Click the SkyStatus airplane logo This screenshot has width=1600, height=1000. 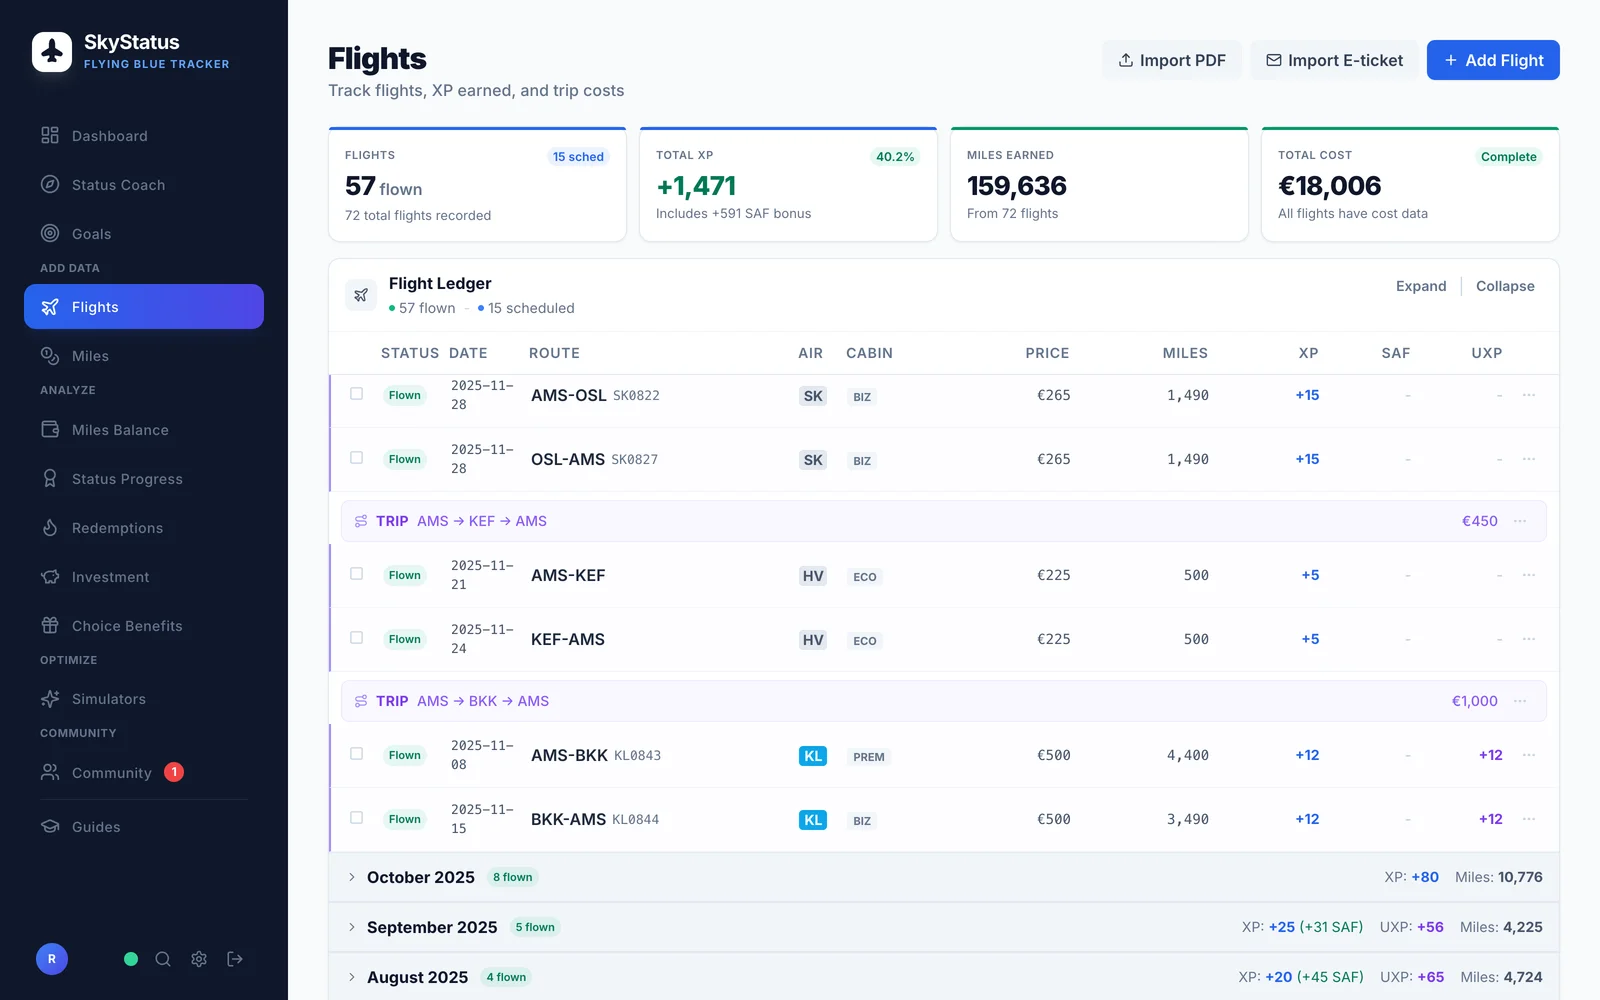pyautogui.click(x=52, y=52)
